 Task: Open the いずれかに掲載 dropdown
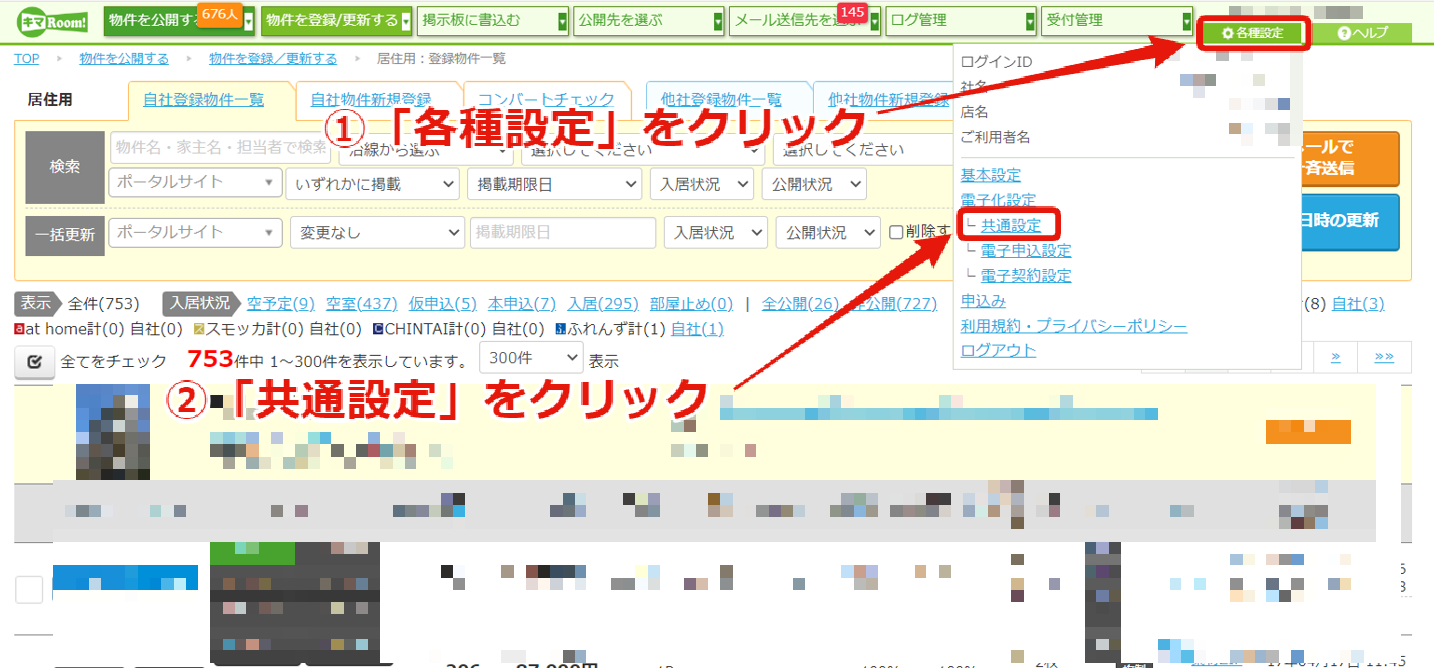[x=373, y=184]
